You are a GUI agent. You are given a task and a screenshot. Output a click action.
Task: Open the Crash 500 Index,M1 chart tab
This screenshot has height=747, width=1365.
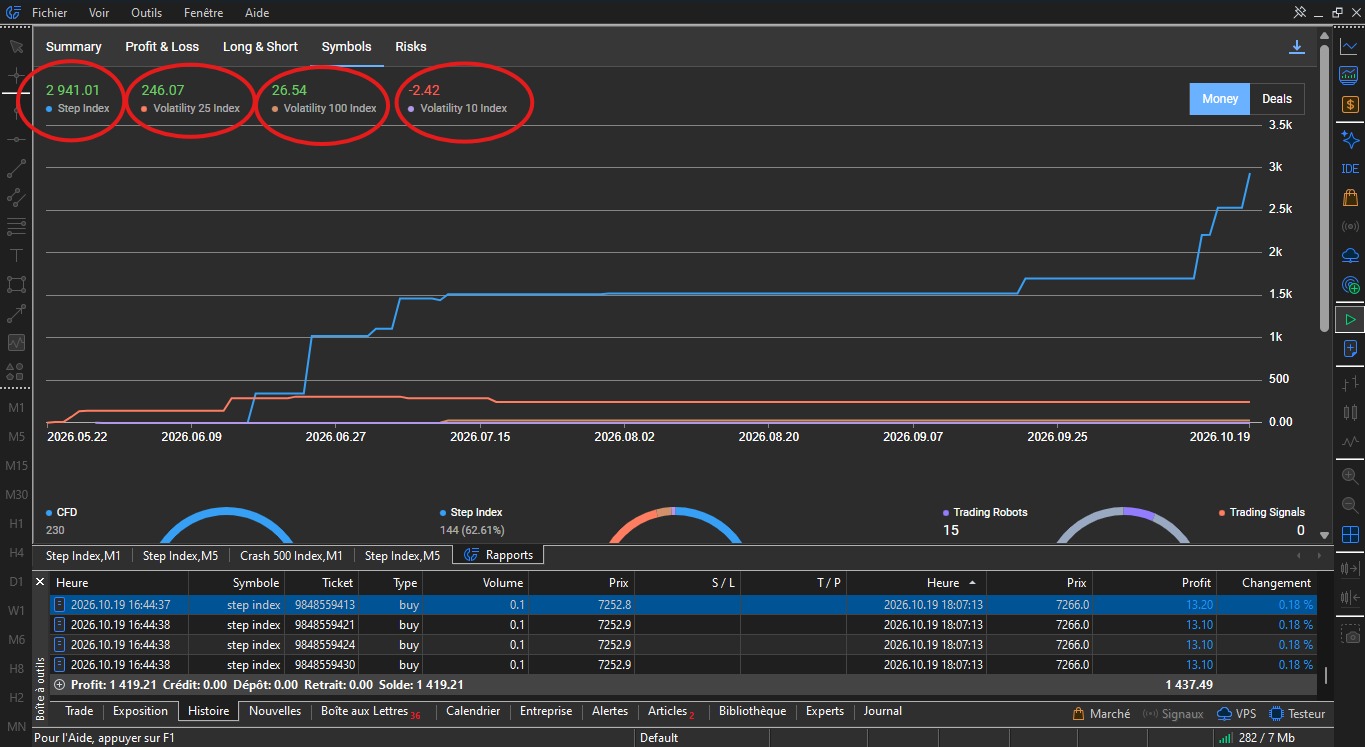pos(292,556)
